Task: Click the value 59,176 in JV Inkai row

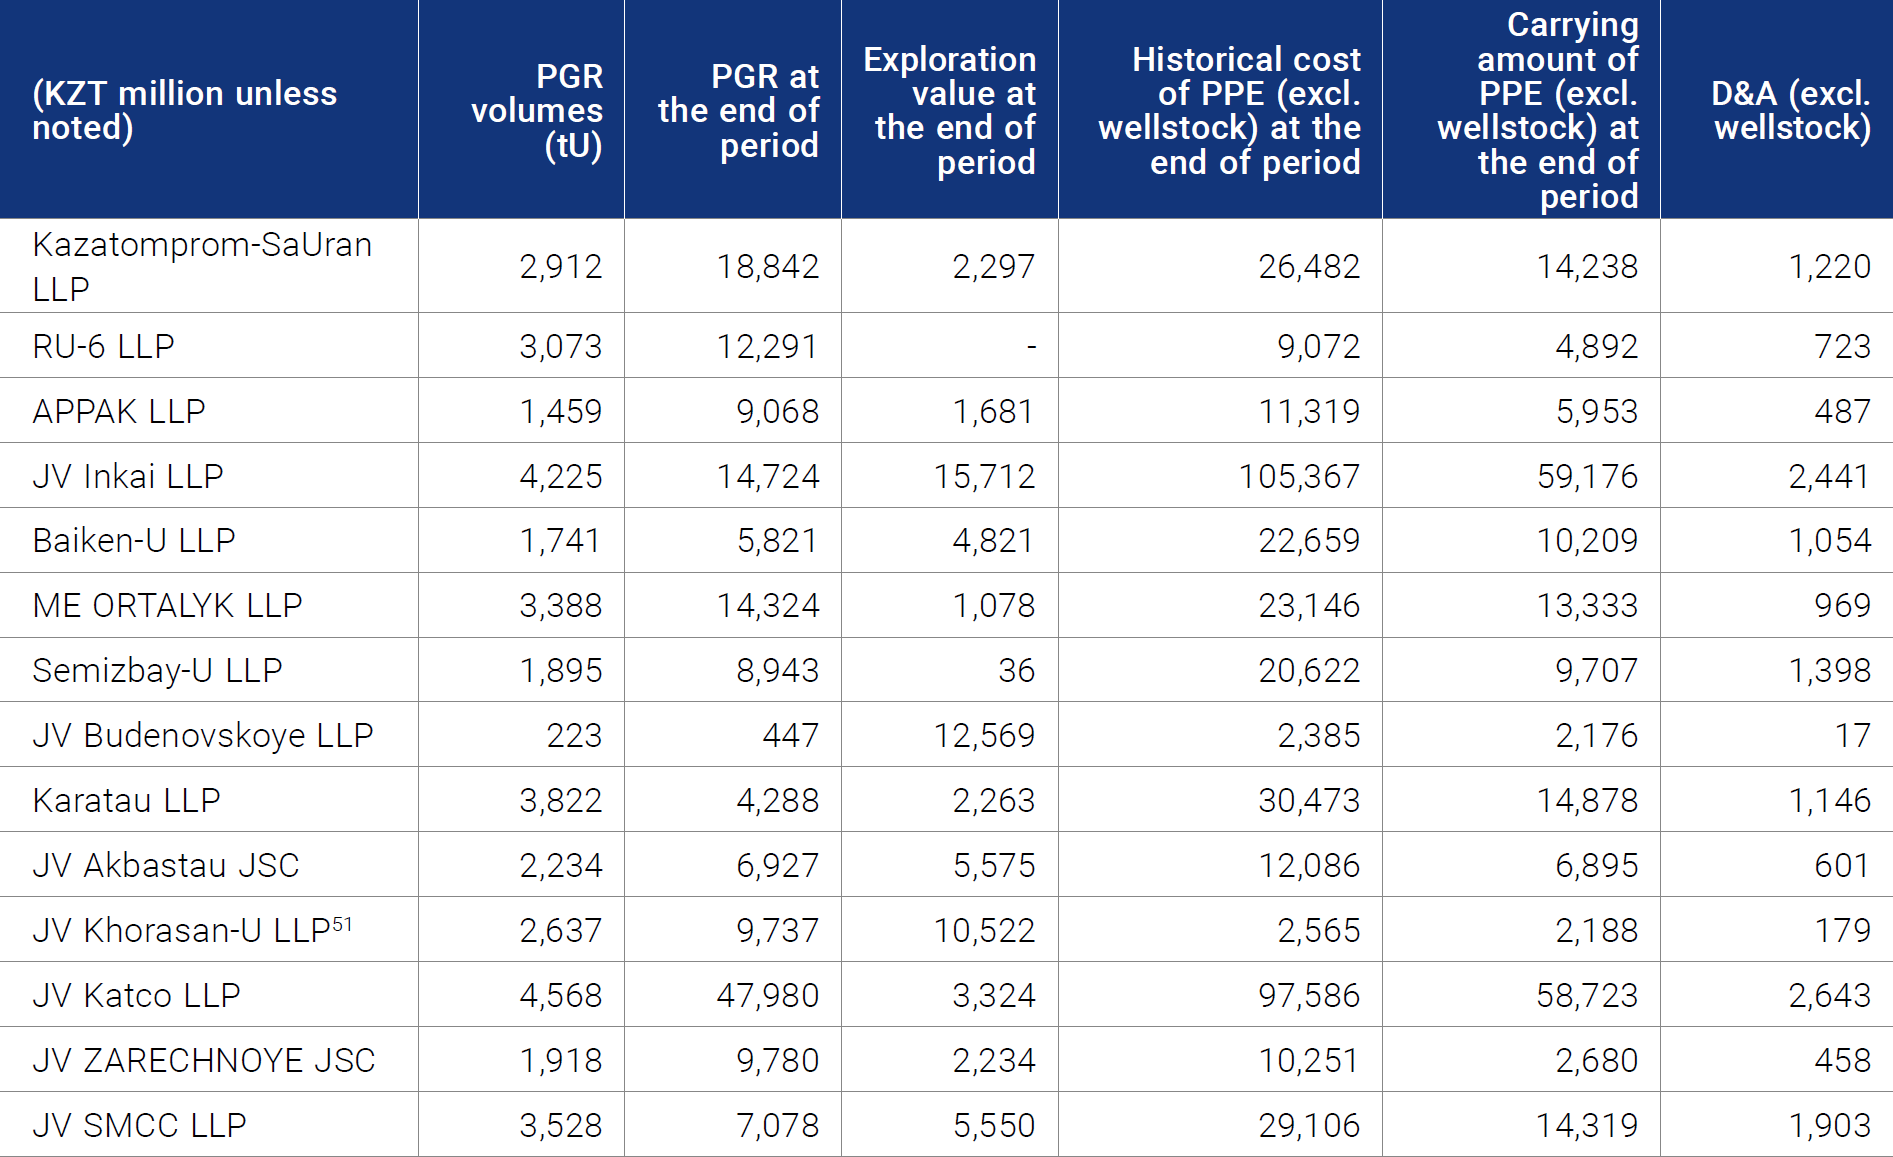Action: tap(1588, 476)
